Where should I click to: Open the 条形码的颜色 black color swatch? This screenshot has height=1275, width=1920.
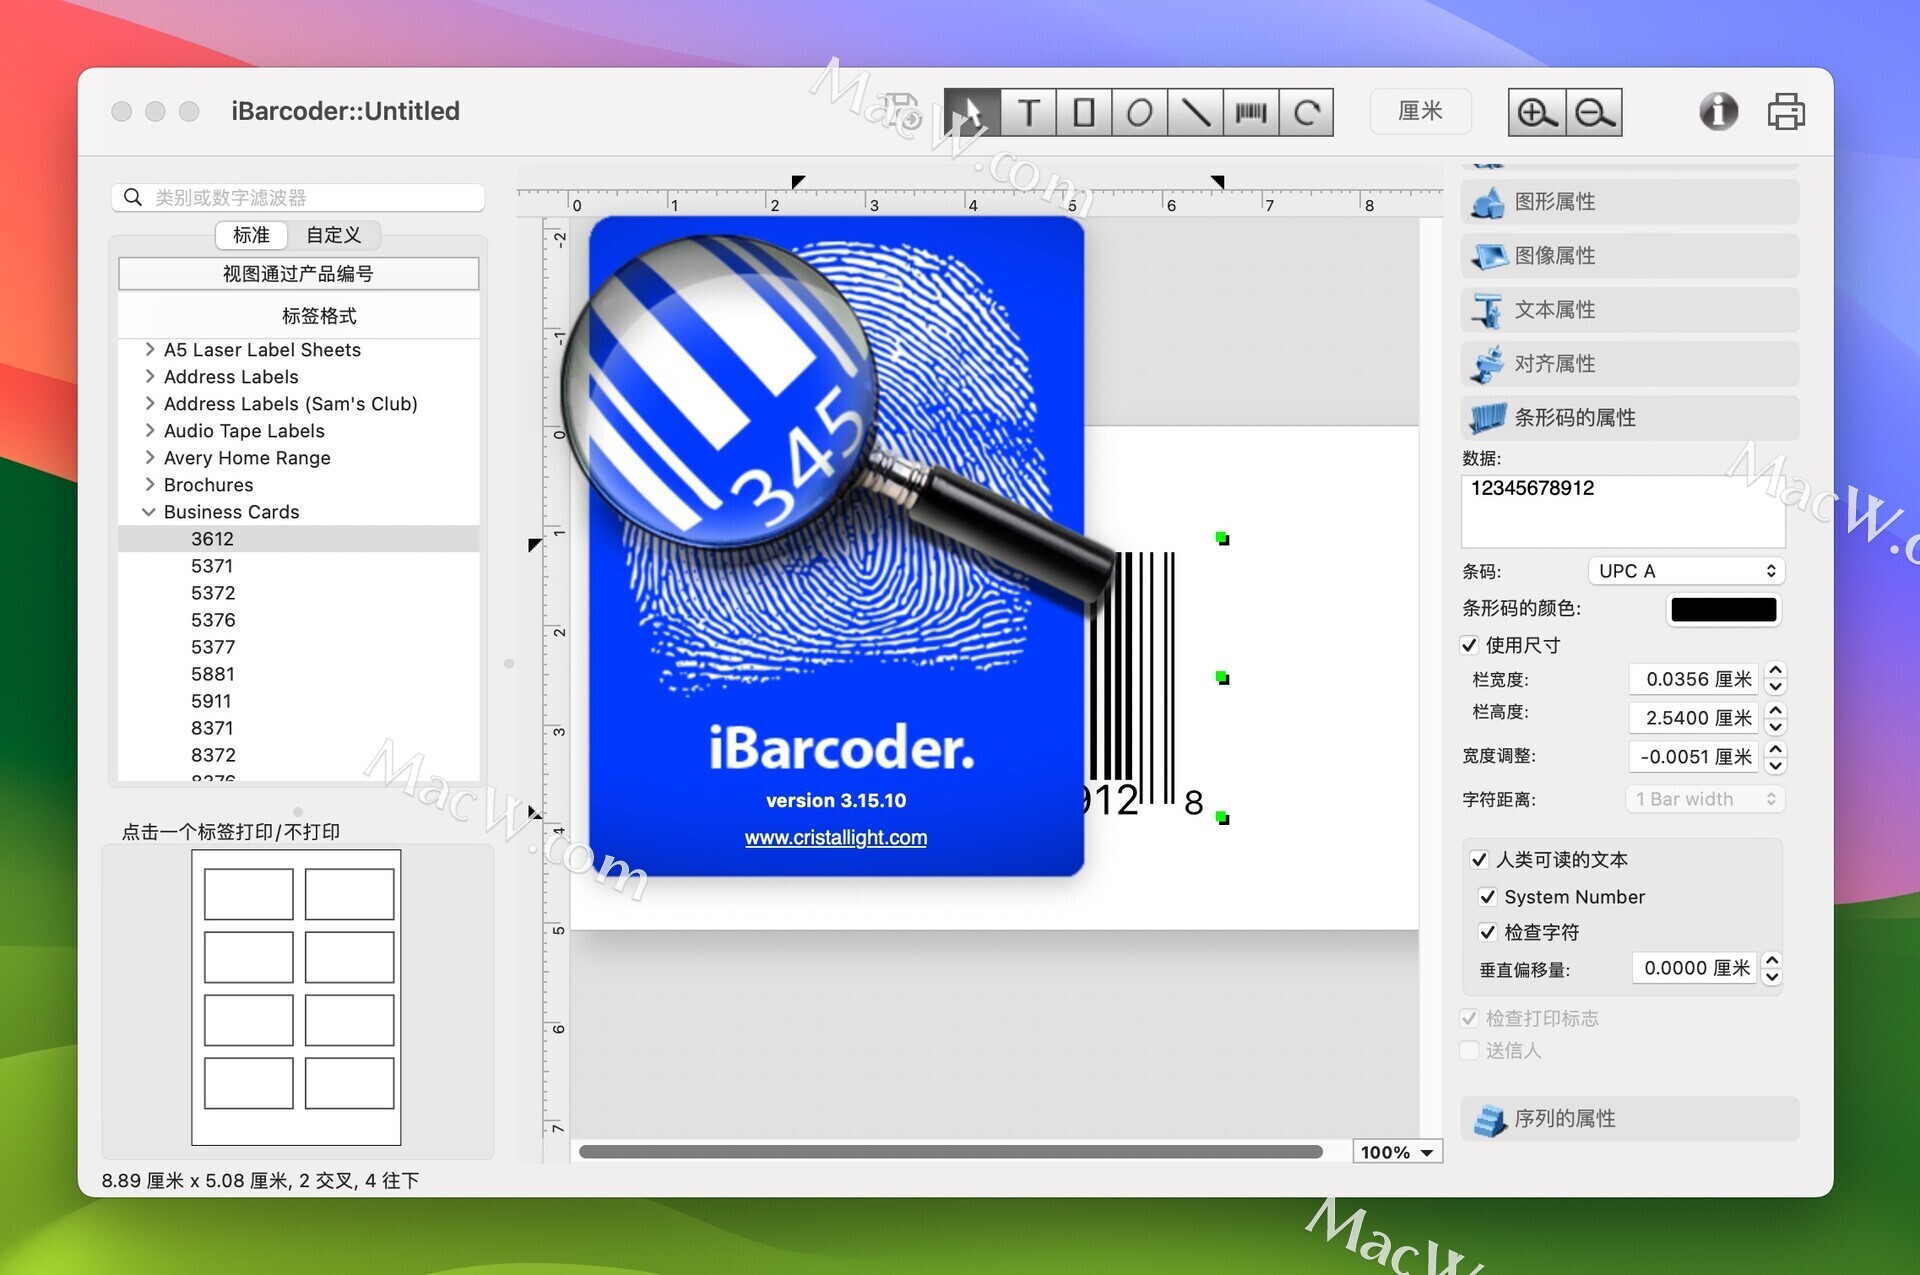pos(1724,609)
